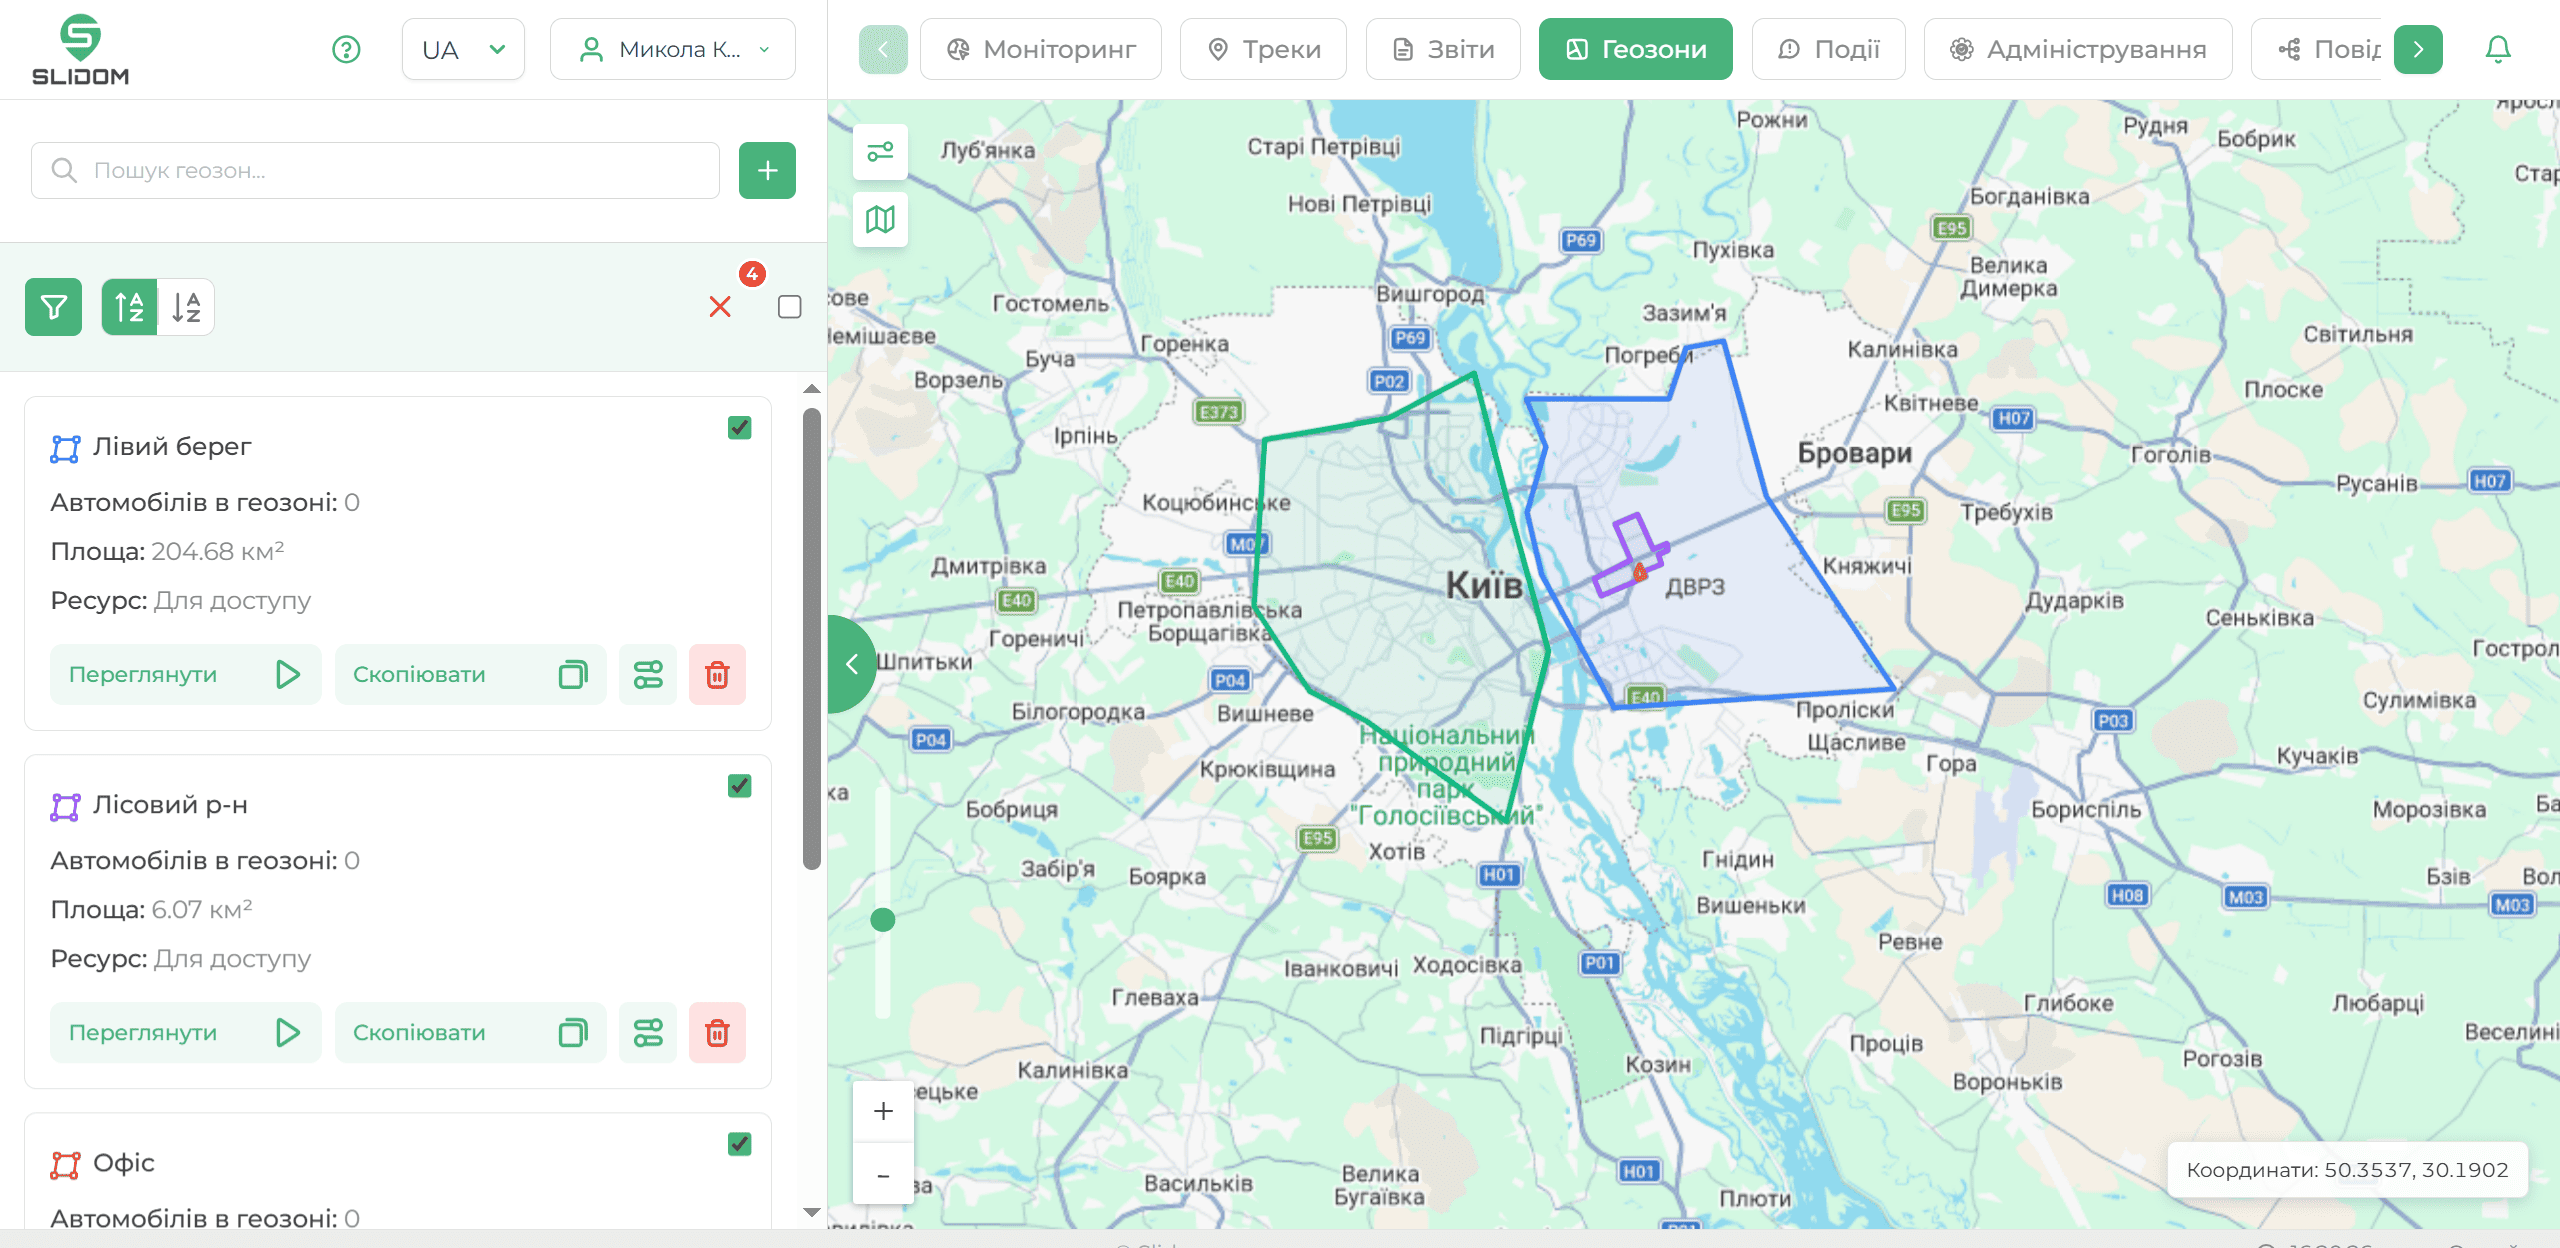
Task: Collapse the left panel with map-edge arrow
Action: (x=851, y=664)
